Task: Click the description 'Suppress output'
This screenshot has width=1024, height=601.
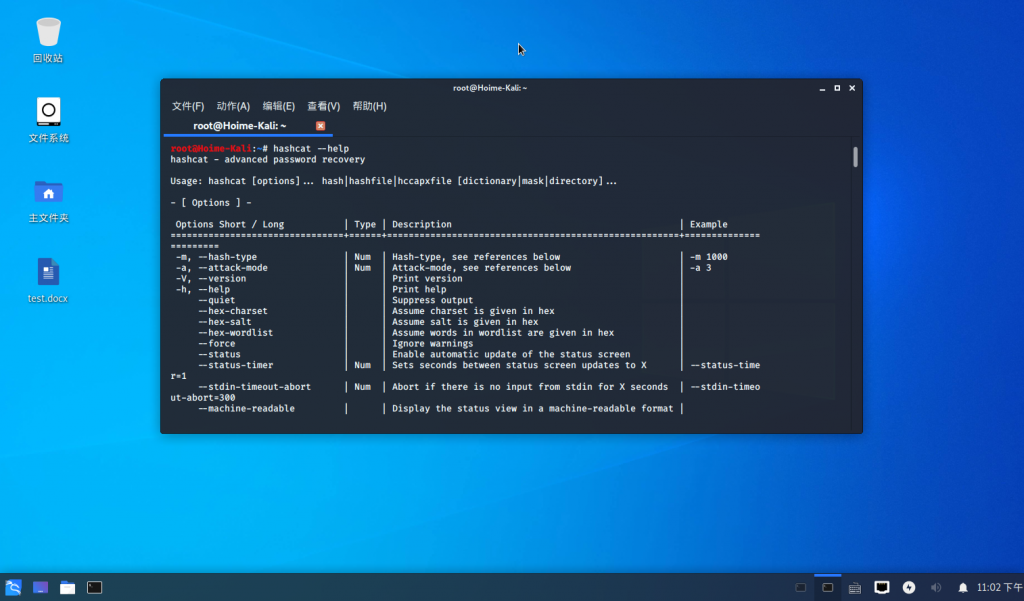Action: coord(432,300)
